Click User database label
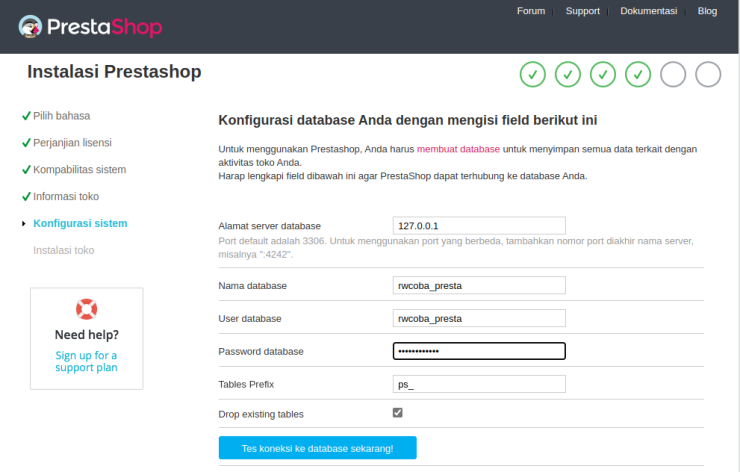This screenshot has width=740, height=472. click(x=250, y=319)
